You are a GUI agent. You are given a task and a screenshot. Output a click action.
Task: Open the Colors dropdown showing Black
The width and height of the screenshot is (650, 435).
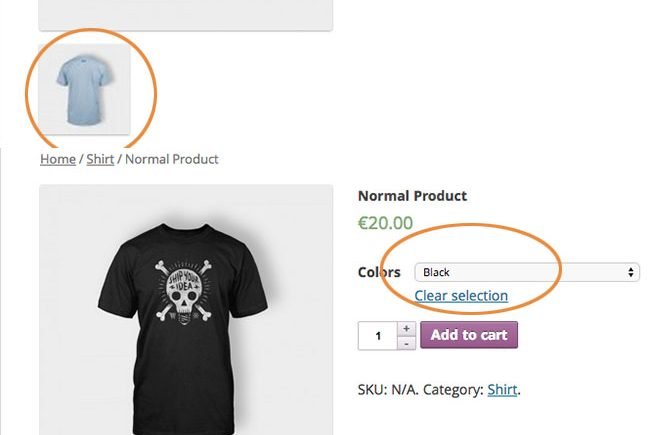[520, 272]
